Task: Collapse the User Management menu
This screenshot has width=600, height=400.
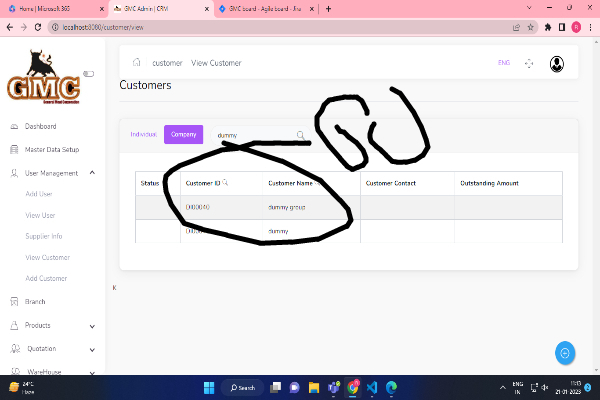Action: (92, 173)
